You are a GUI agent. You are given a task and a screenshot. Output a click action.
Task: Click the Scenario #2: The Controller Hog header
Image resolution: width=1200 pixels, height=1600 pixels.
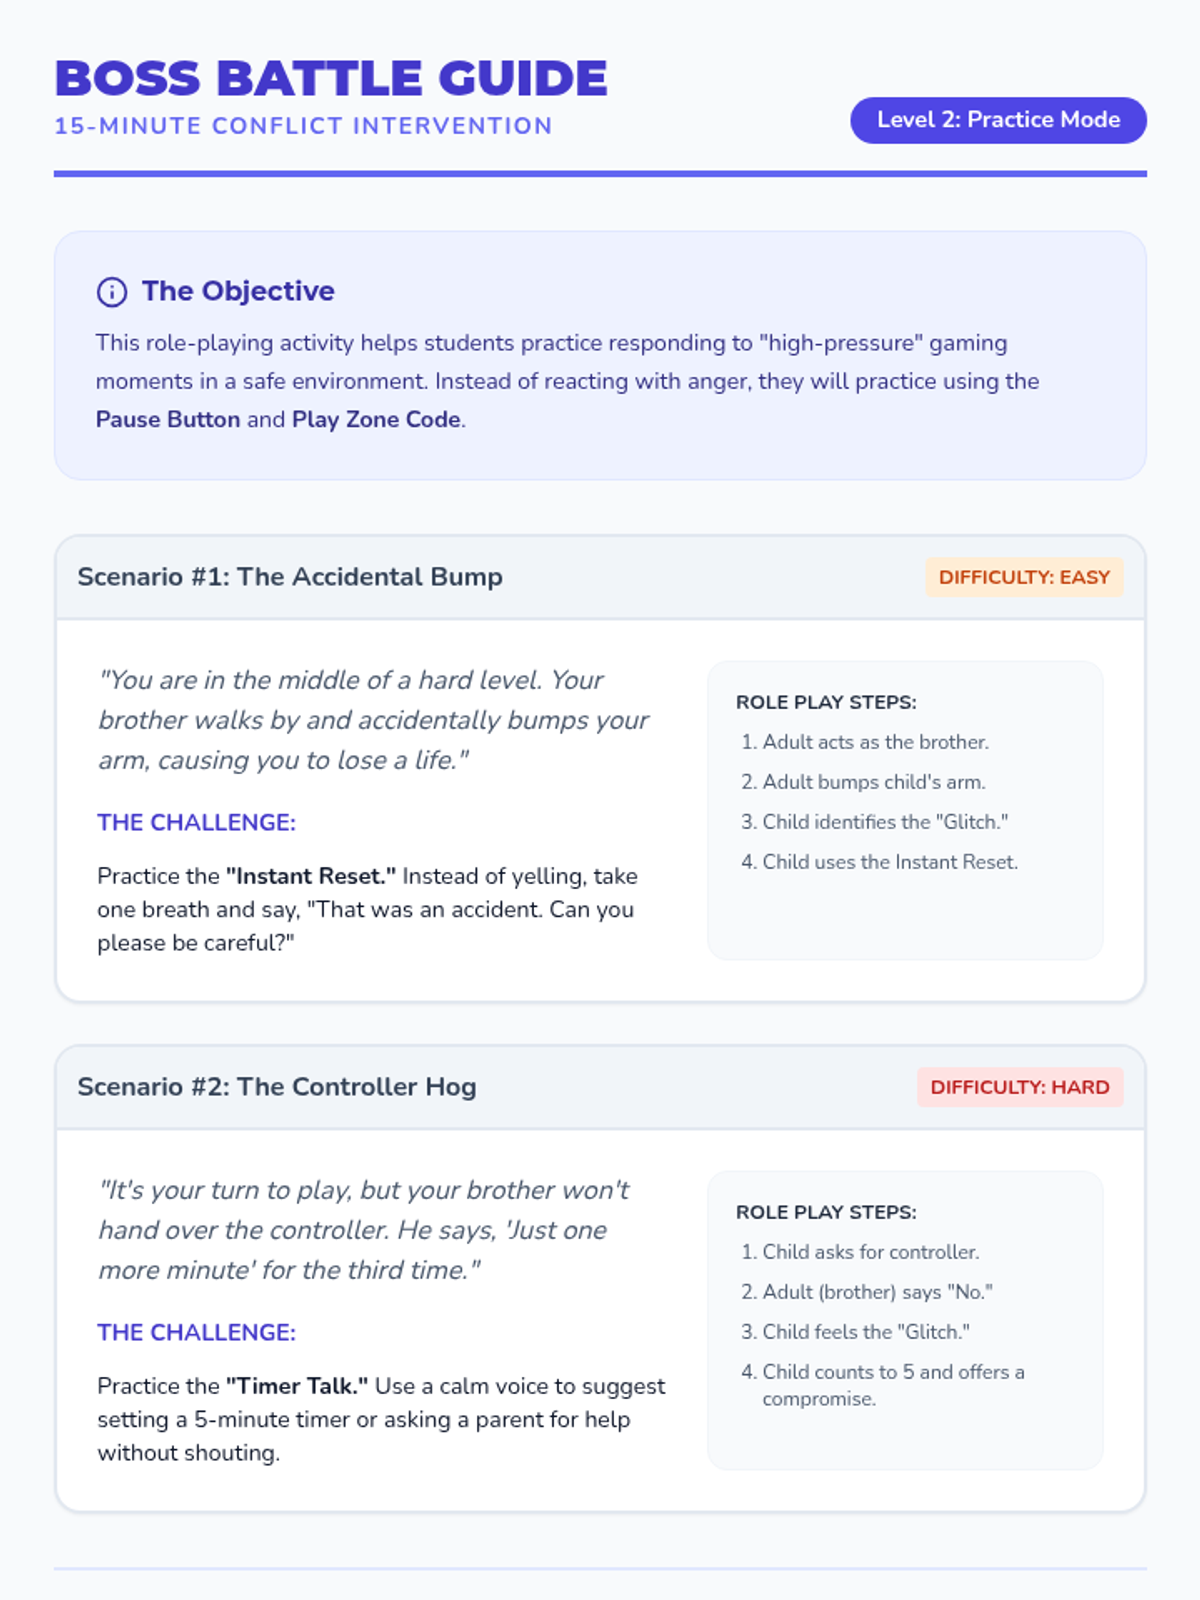click(x=277, y=1087)
